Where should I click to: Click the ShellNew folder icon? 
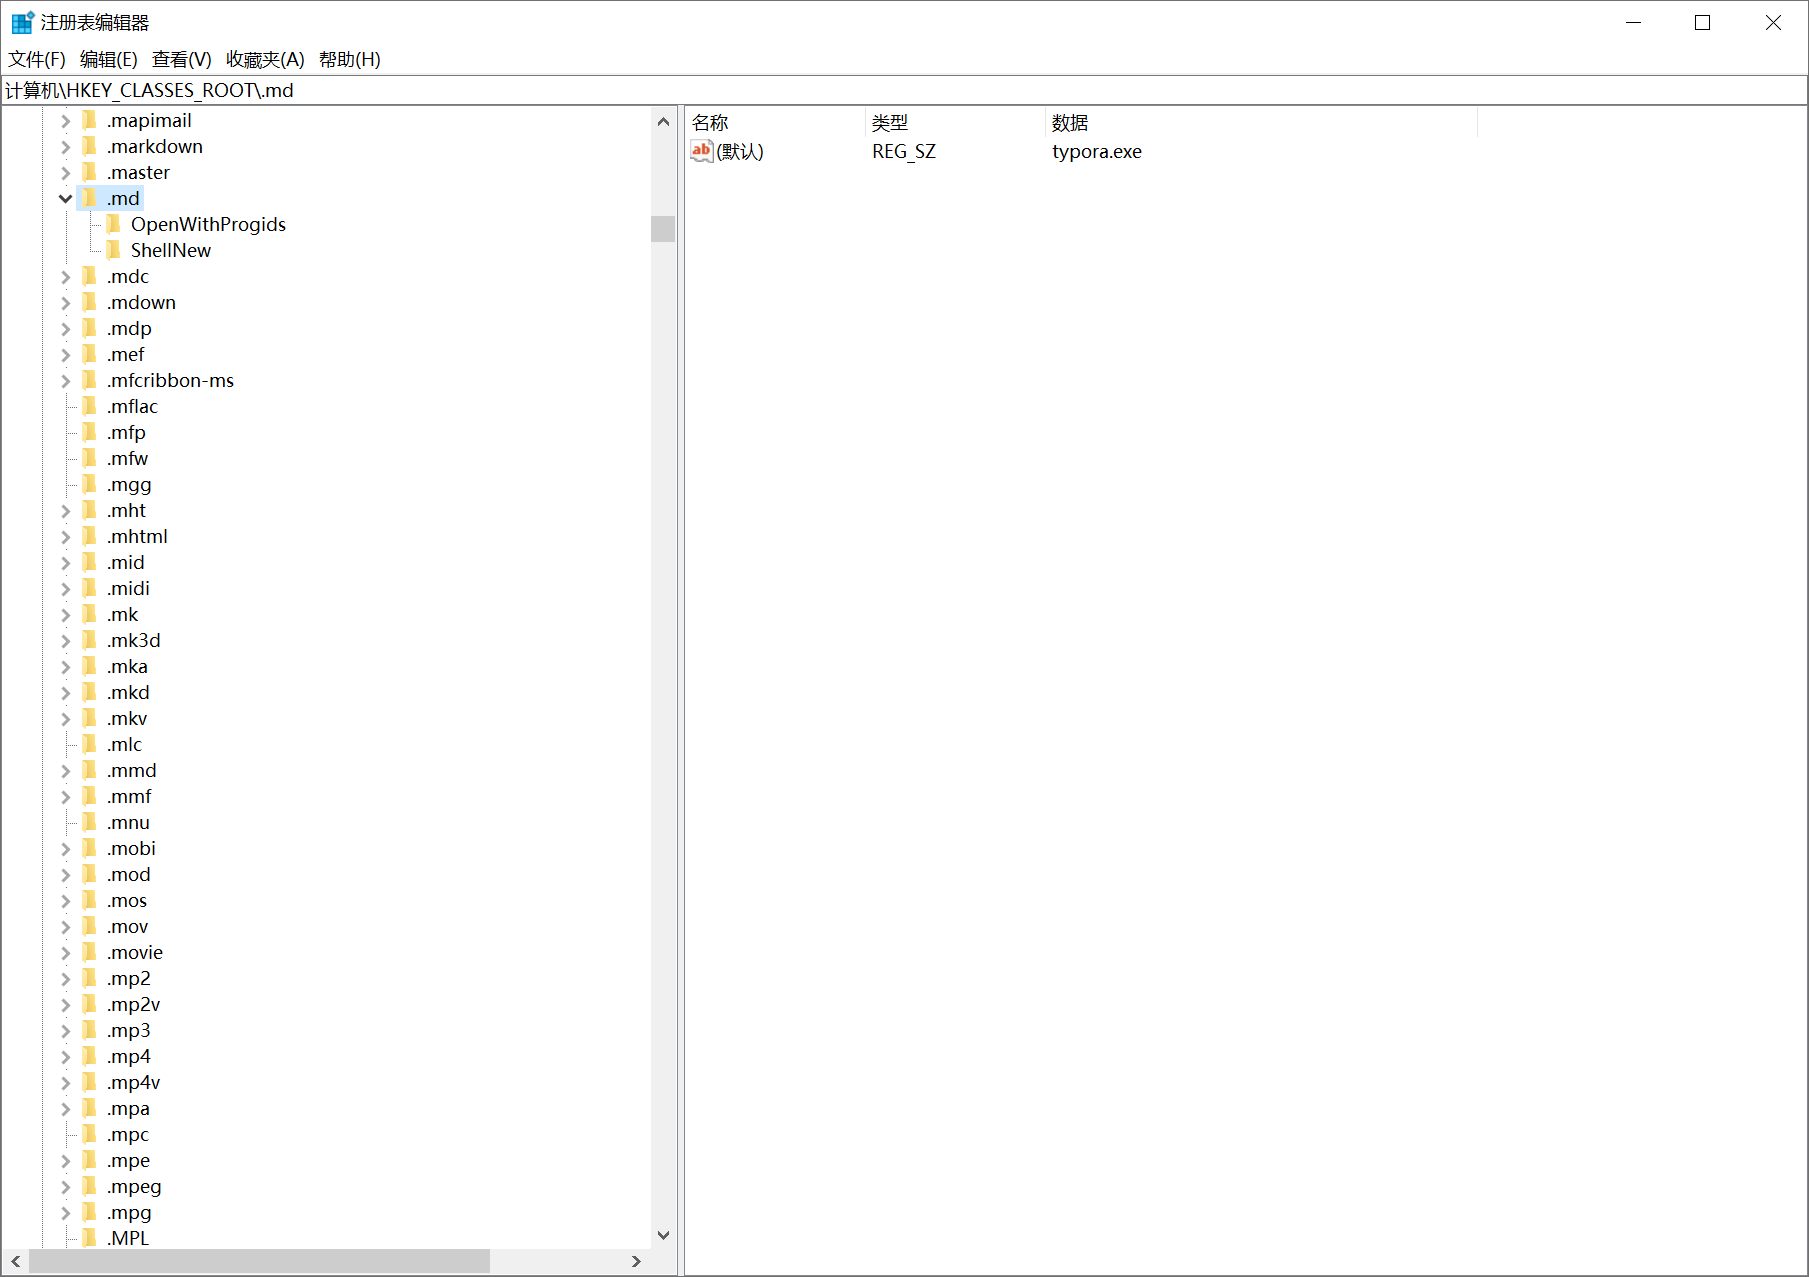click(x=113, y=250)
